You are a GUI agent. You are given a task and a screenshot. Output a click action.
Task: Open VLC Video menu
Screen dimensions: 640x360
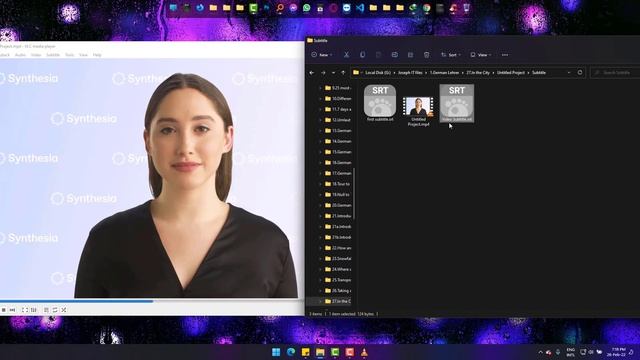[x=36, y=55]
